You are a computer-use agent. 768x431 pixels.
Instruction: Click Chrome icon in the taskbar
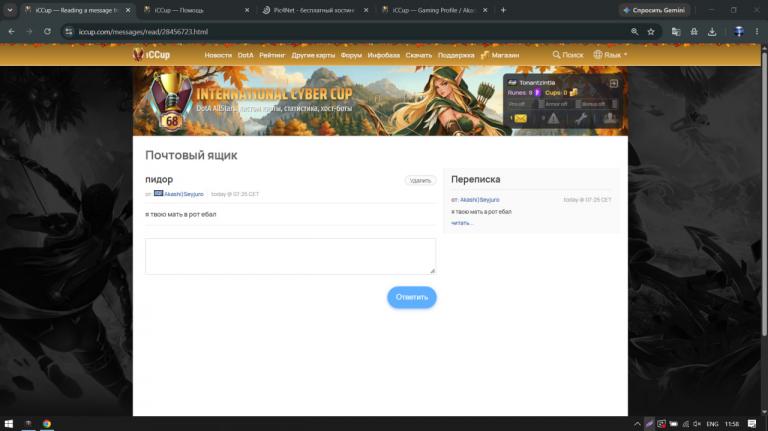click(x=47, y=424)
